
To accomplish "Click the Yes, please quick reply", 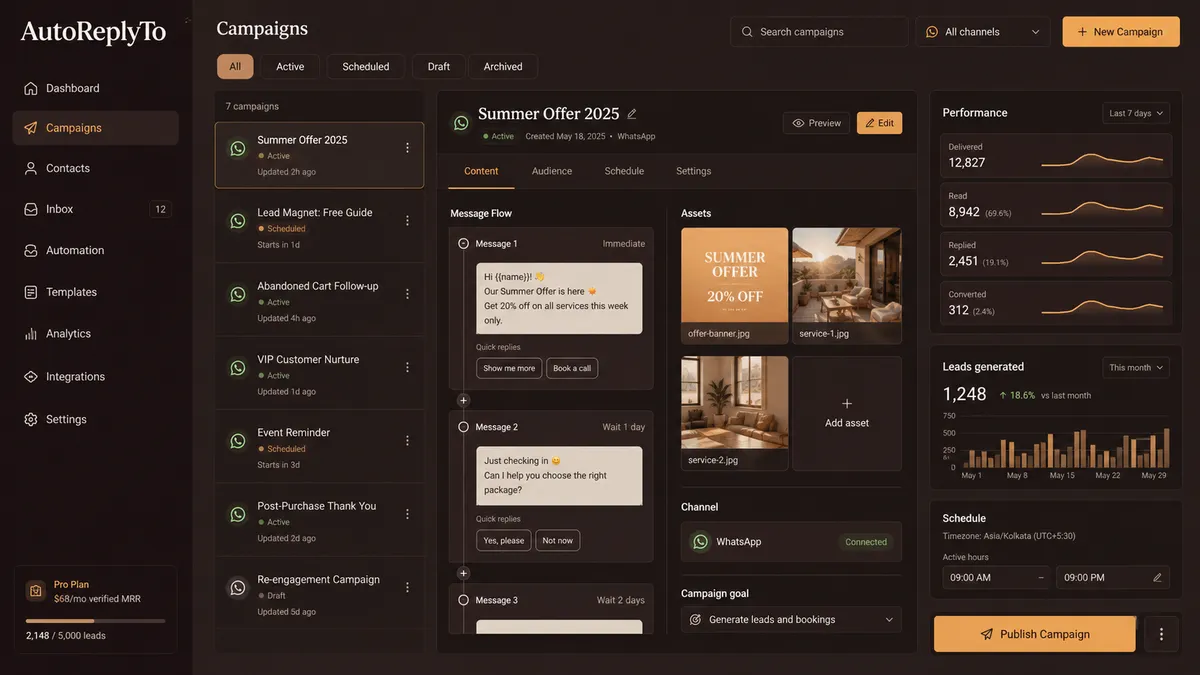I will (504, 541).
